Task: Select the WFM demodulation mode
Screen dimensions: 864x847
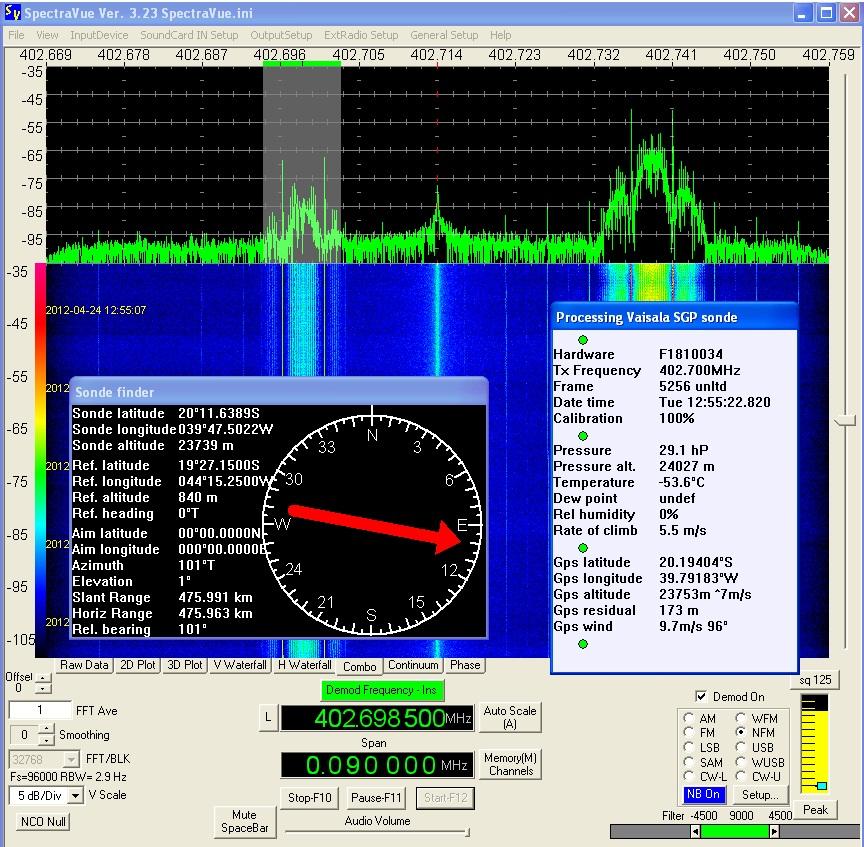Action: tap(743, 718)
